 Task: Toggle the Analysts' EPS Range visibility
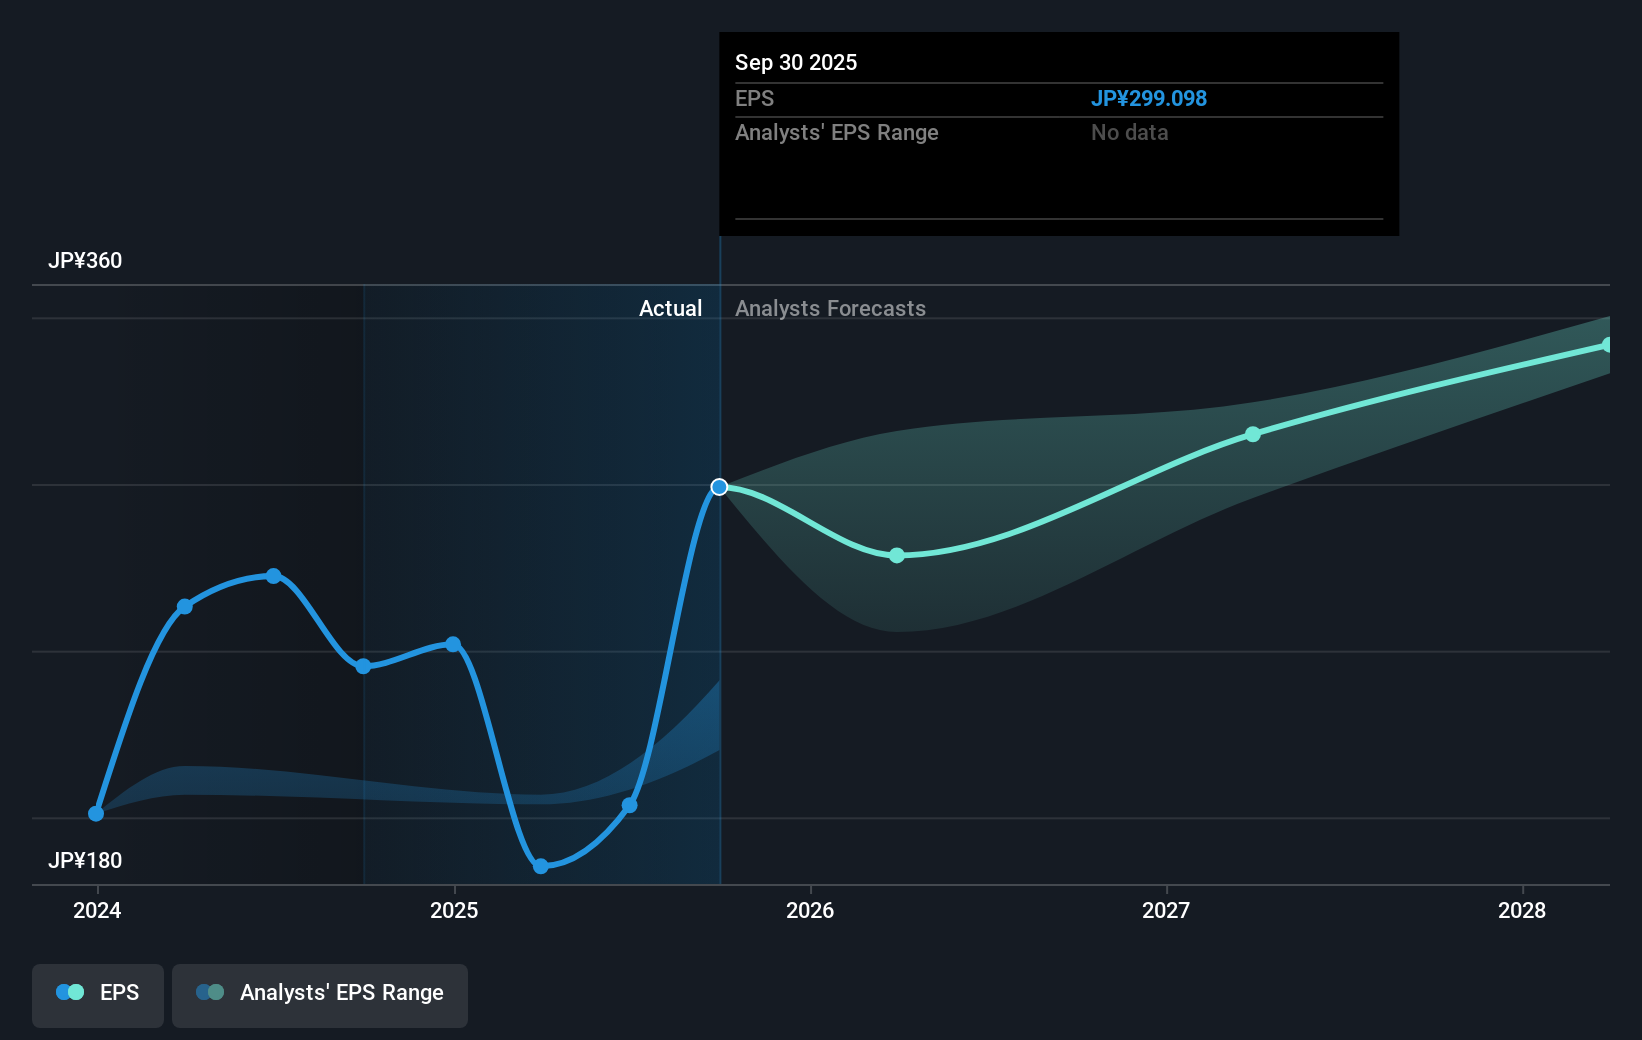(319, 994)
